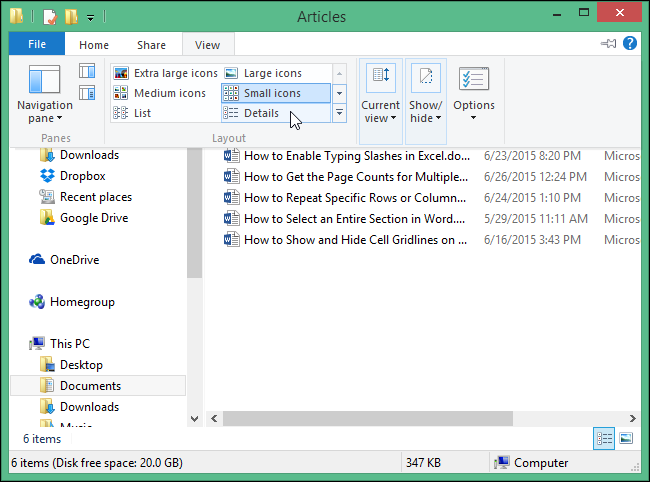Select OneDrive in navigation pane
Screen dimensions: 650x482
[64, 260]
